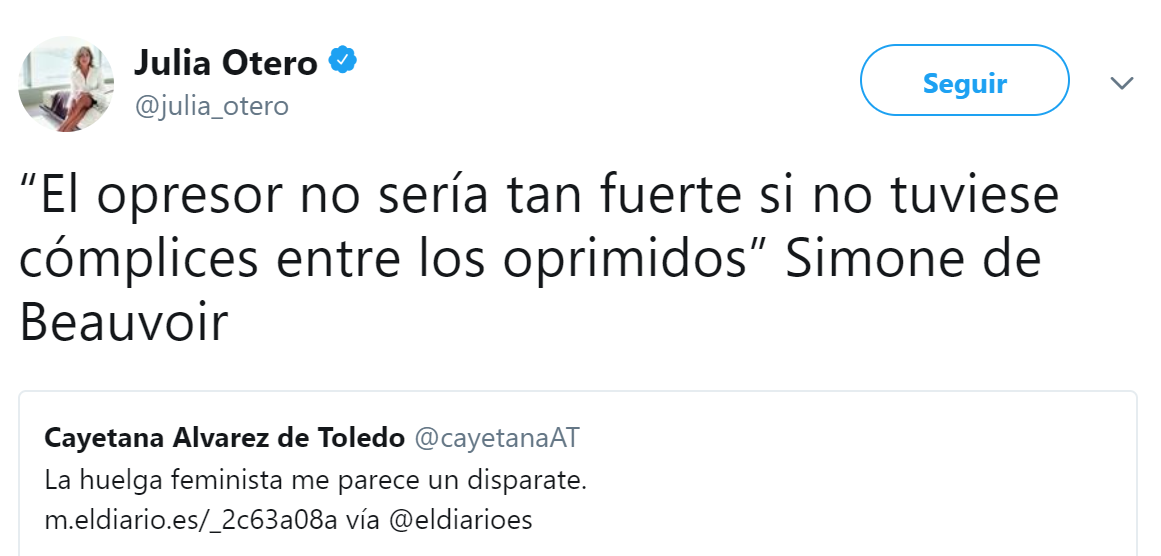Open Cayetana Alvarez de Toledo's name in the quoted tweet
This screenshot has width=1161, height=556.
tap(225, 438)
